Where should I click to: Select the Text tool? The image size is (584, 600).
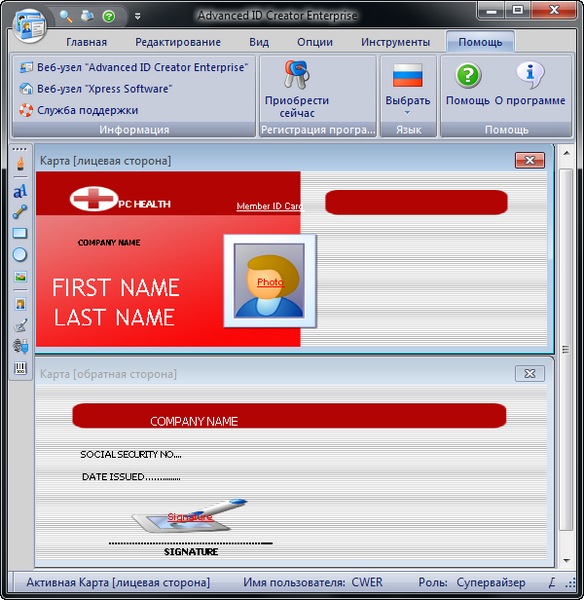pos(20,191)
